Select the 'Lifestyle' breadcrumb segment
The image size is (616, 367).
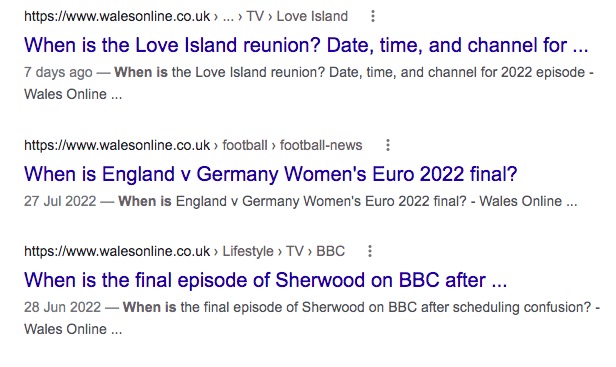click(248, 251)
